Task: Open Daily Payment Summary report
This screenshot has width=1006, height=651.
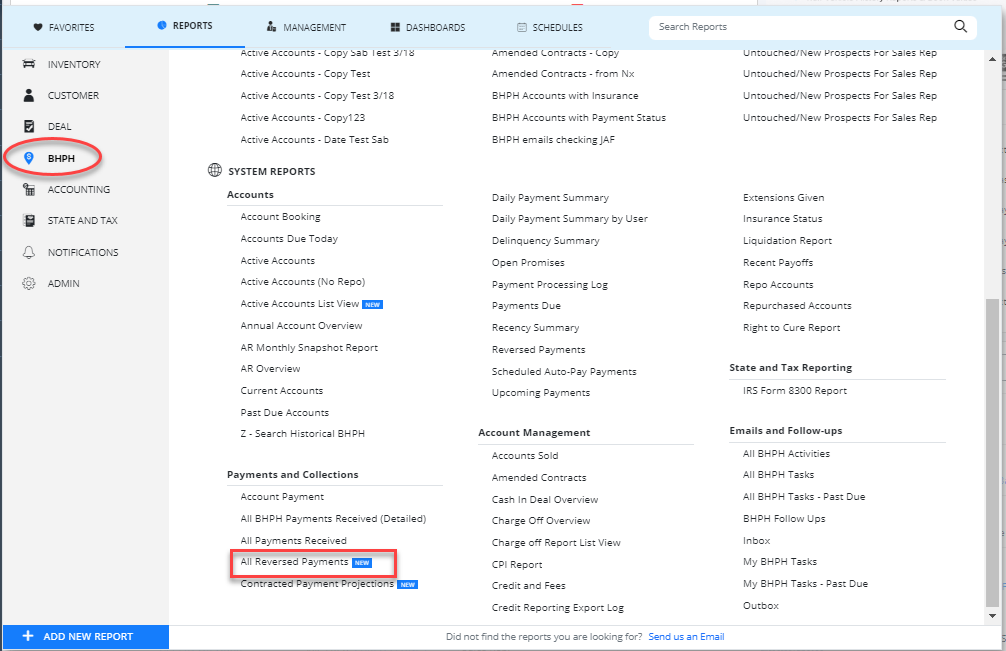Action: point(550,198)
